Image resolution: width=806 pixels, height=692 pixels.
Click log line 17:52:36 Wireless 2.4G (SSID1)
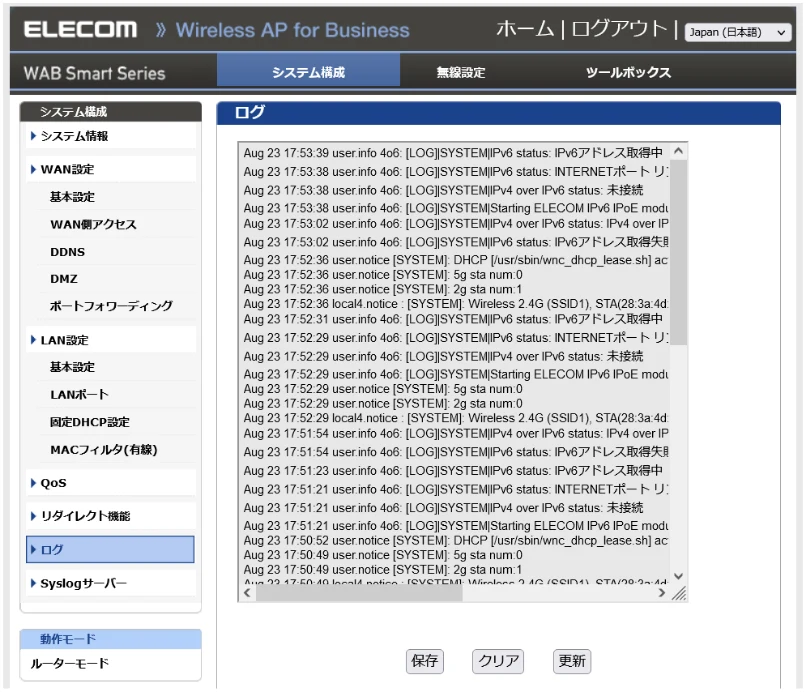coord(455,304)
